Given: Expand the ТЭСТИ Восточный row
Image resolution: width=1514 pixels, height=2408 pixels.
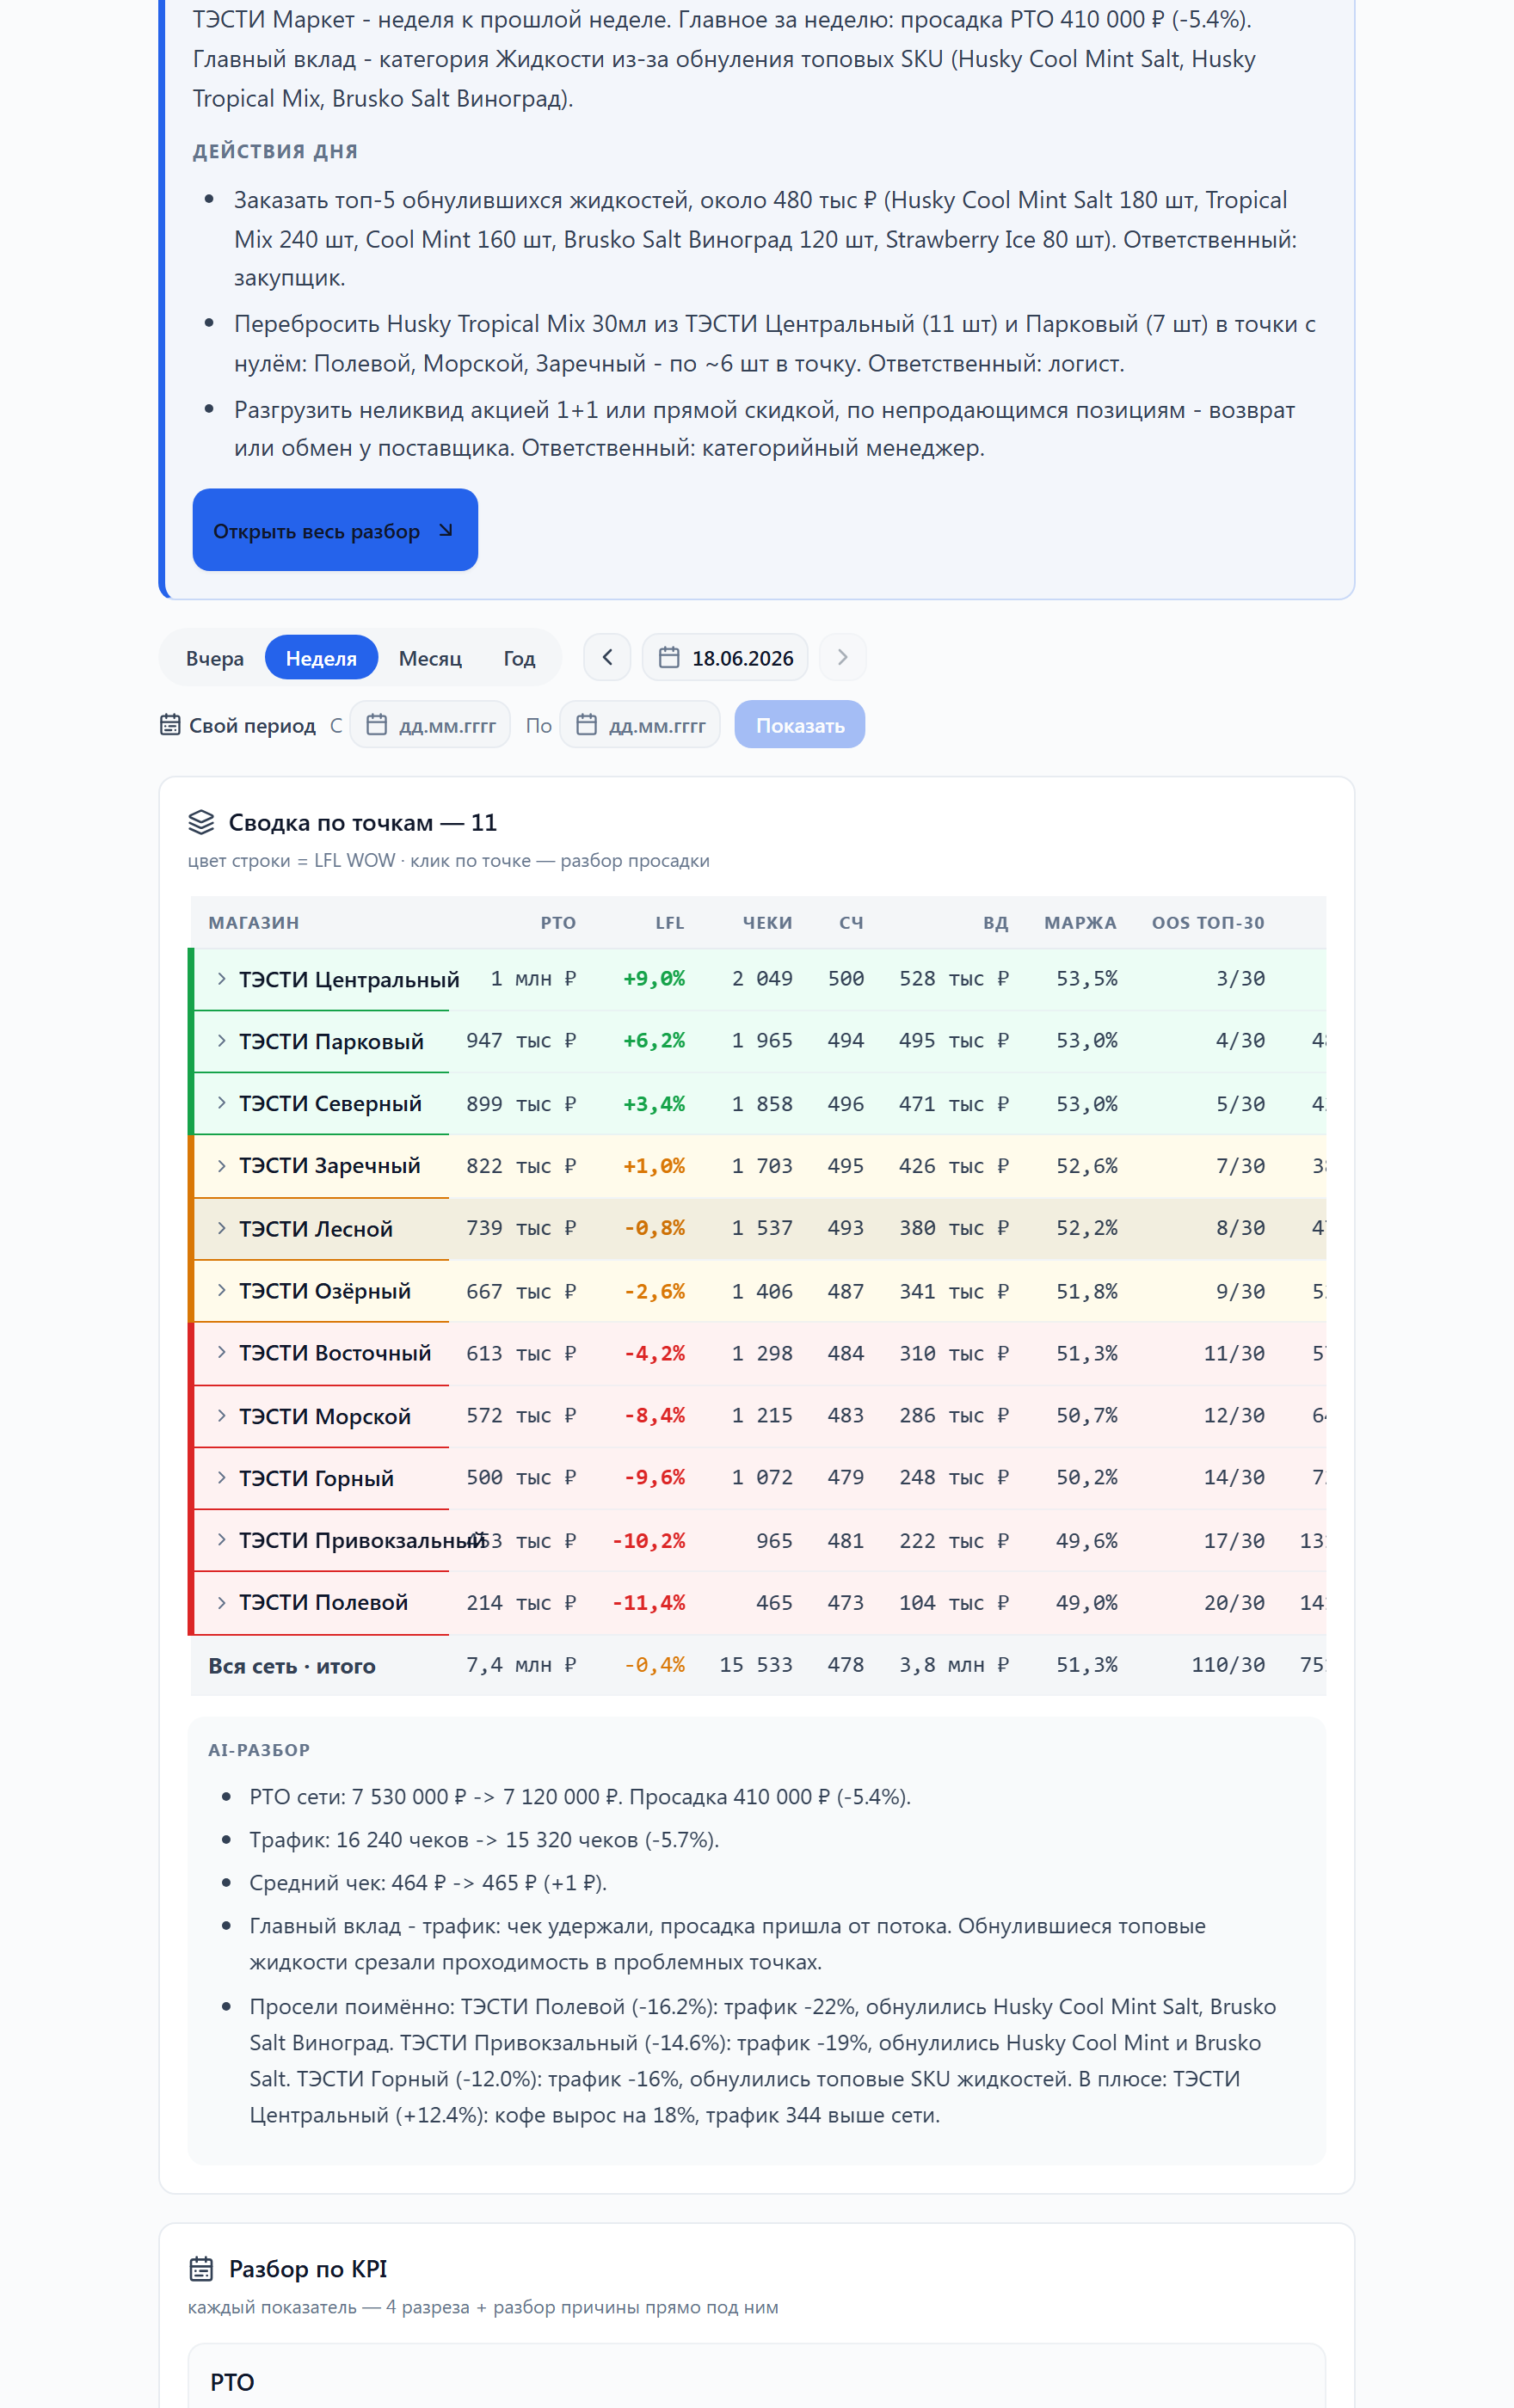Looking at the screenshot, I should coord(222,1353).
